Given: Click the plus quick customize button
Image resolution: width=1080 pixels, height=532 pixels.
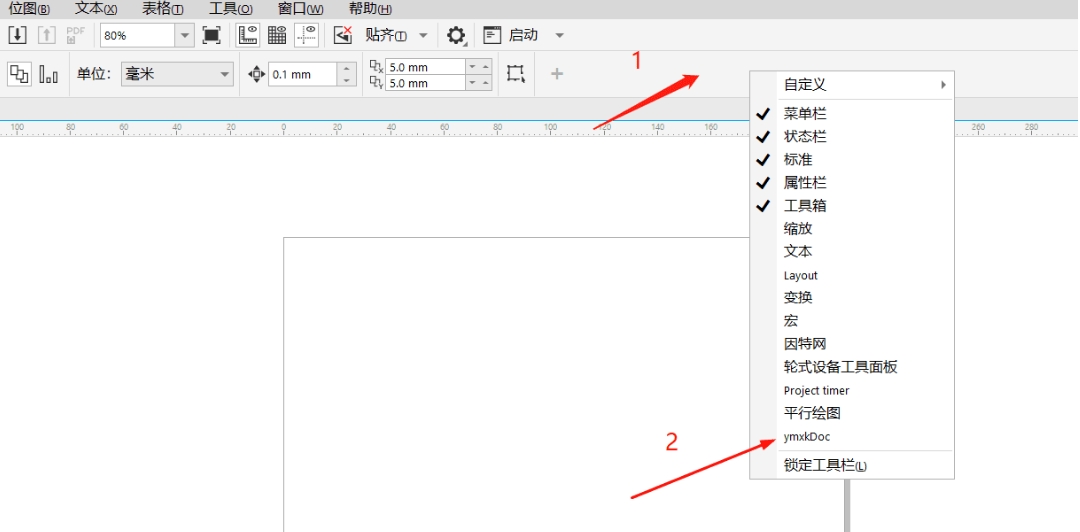Looking at the screenshot, I should [x=557, y=74].
